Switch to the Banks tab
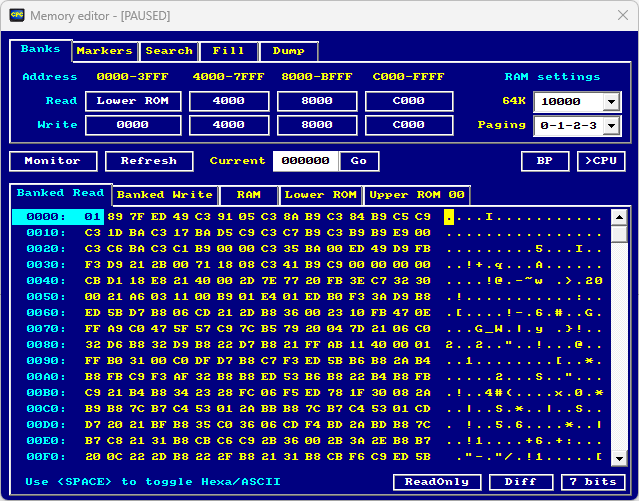This screenshot has width=639, height=501. click(40, 49)
